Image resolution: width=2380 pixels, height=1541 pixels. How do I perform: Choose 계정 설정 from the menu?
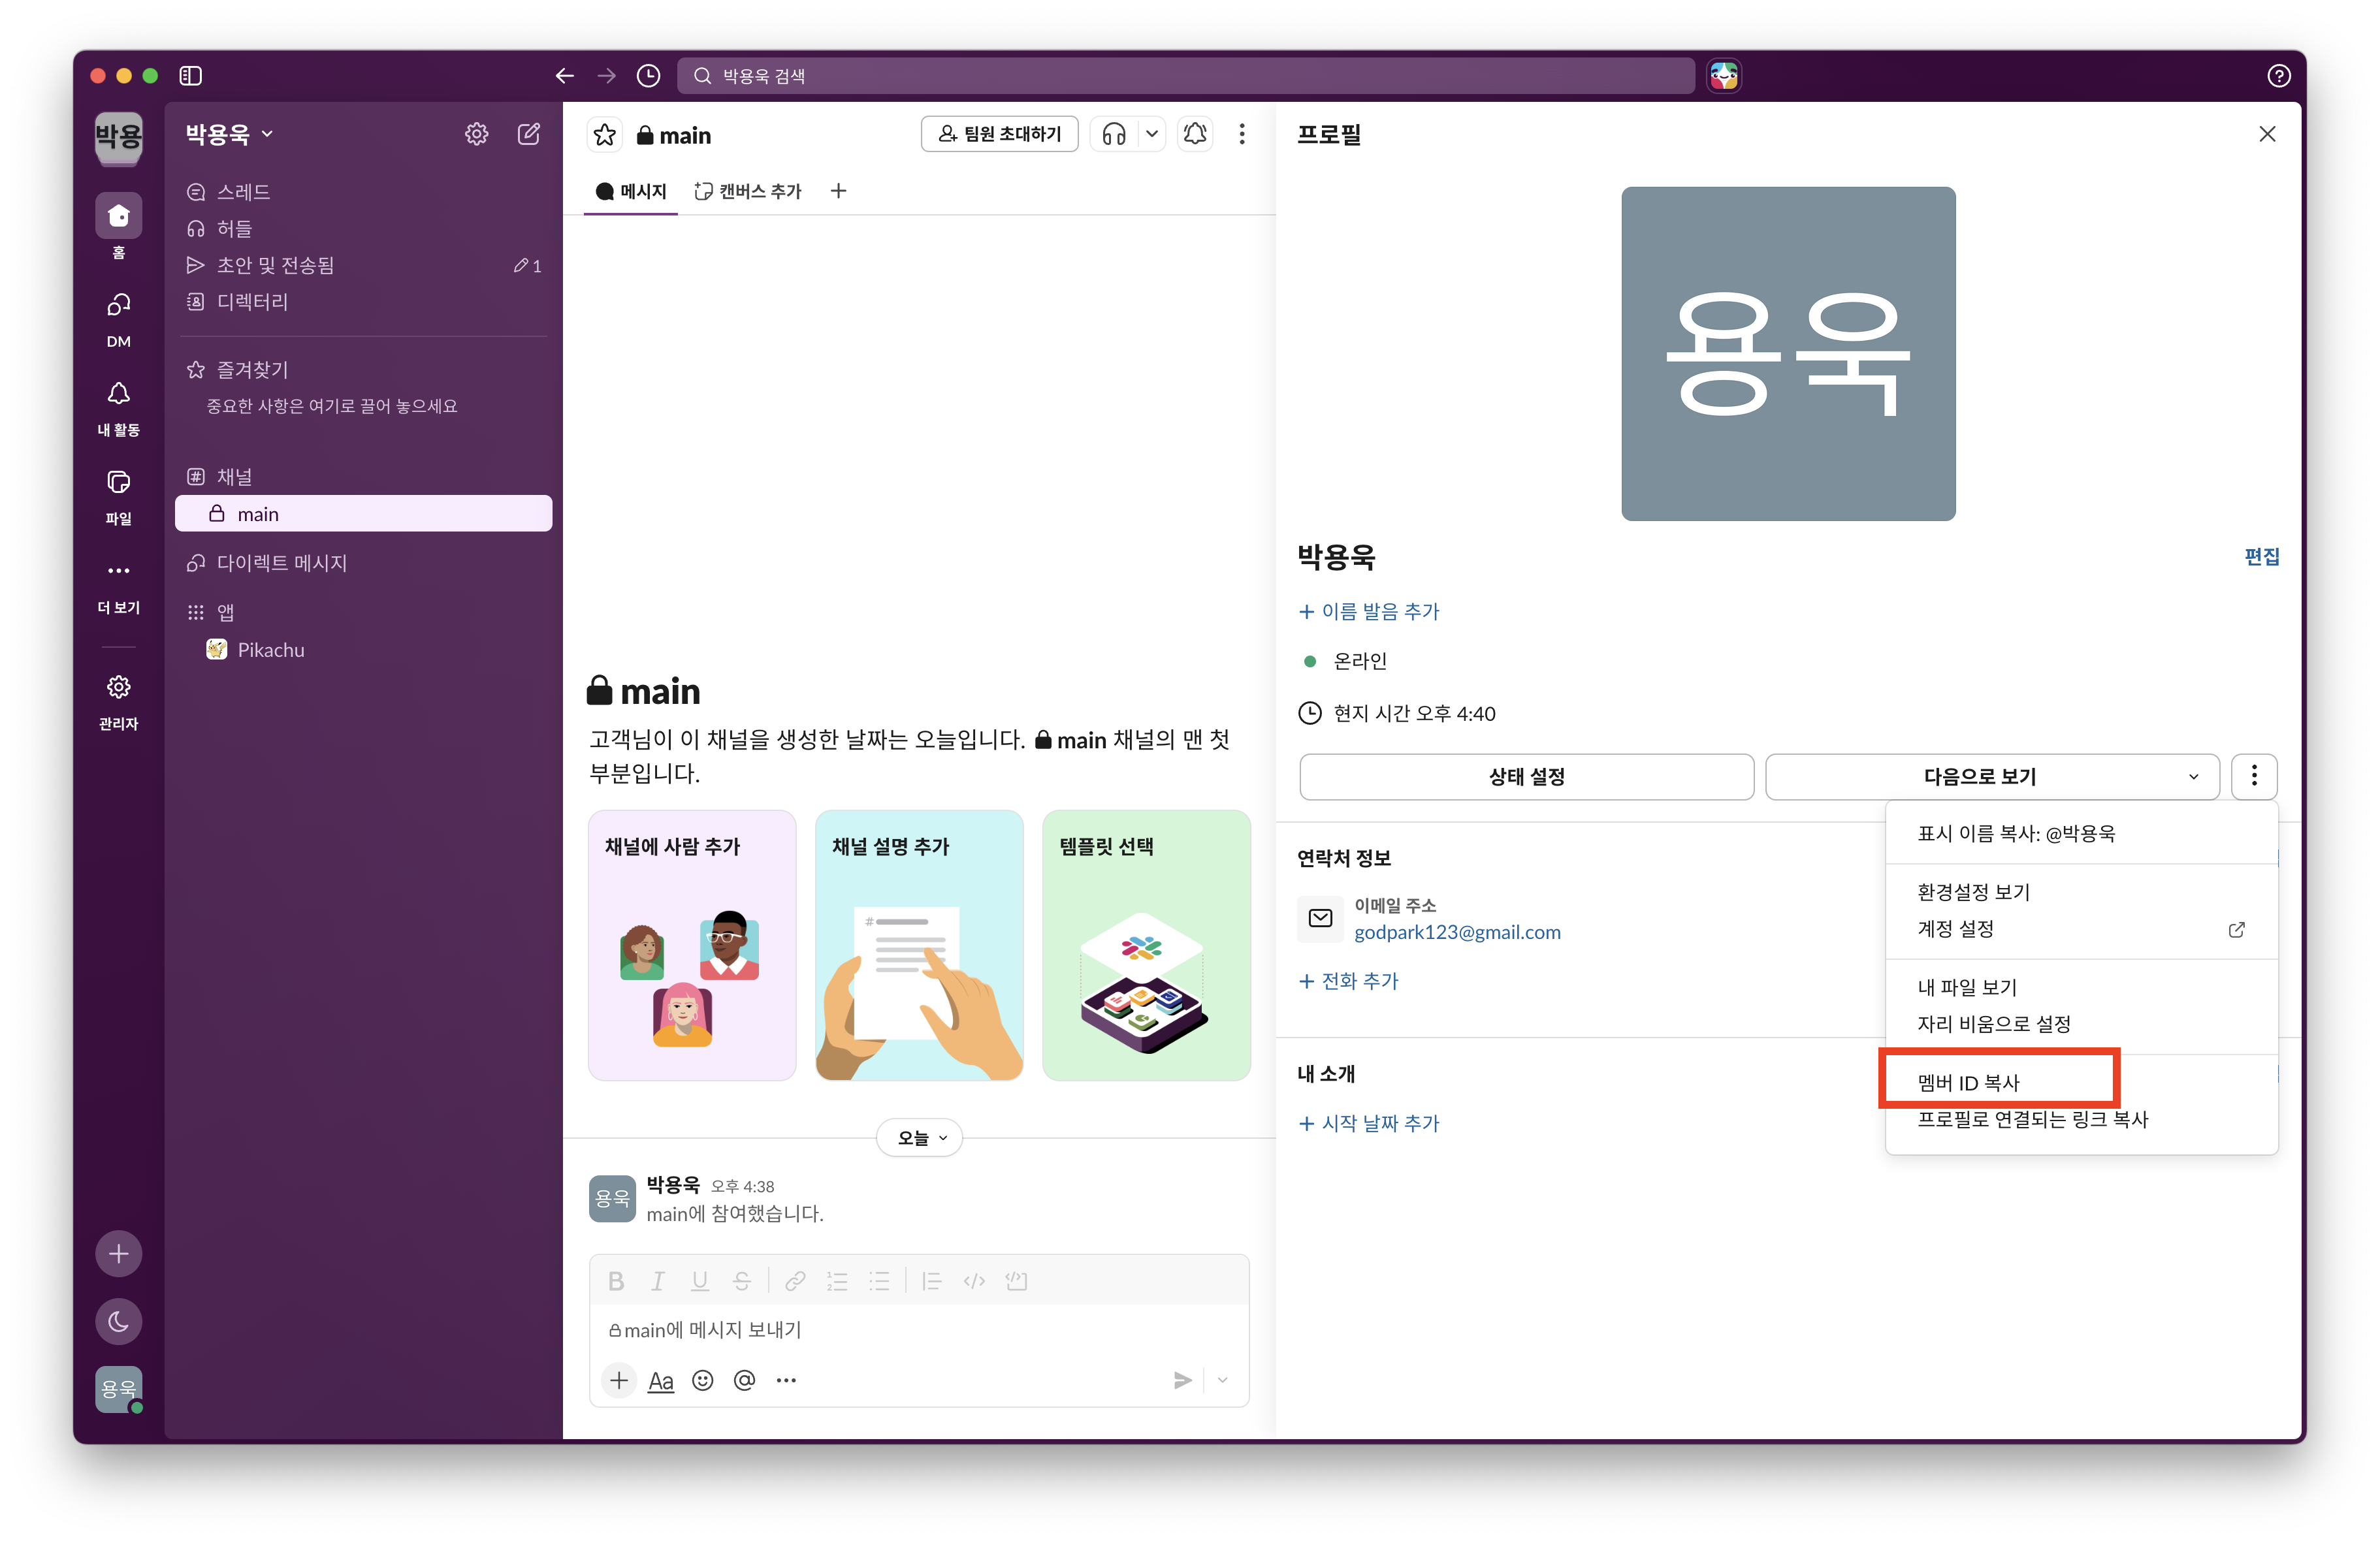point(2081,929)
